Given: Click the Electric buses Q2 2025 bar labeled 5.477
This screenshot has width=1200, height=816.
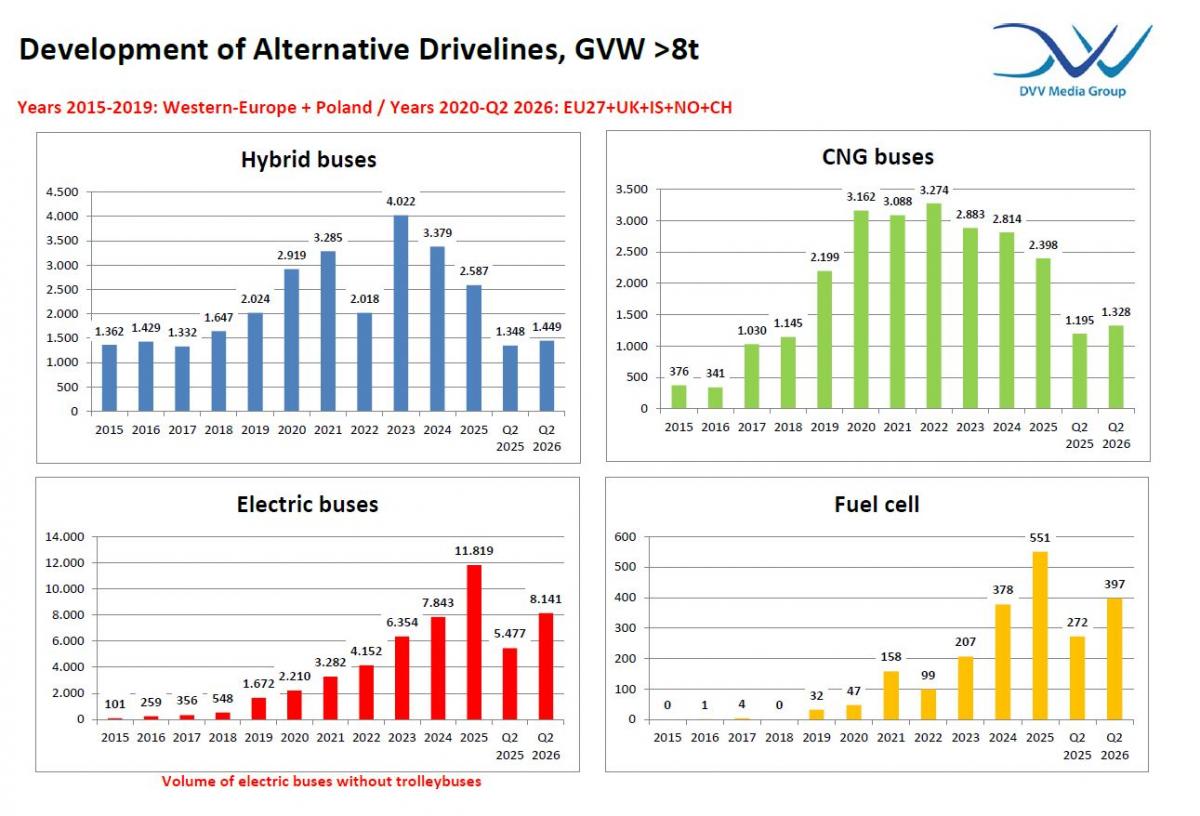Looking at the screenshot, I should coord(510,684).
